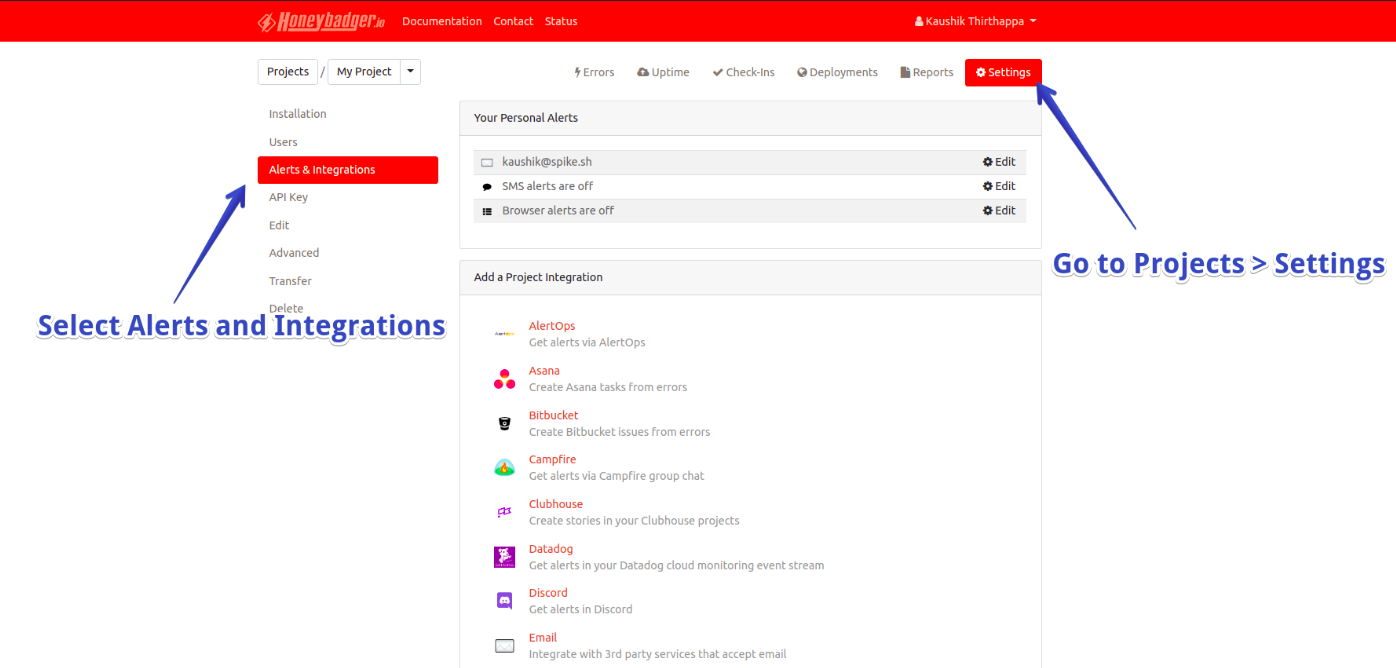Click the Documentation link in header

pos(442,21)
